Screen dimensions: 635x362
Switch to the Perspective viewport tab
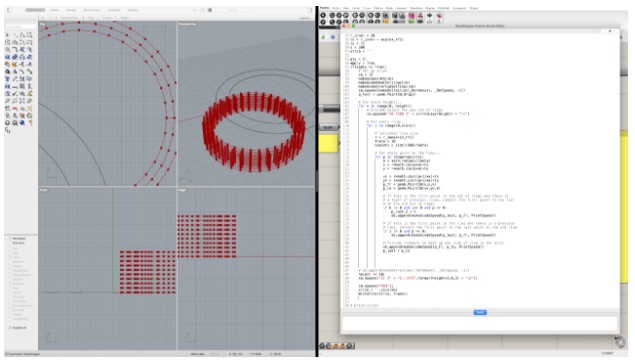(69, 18)
